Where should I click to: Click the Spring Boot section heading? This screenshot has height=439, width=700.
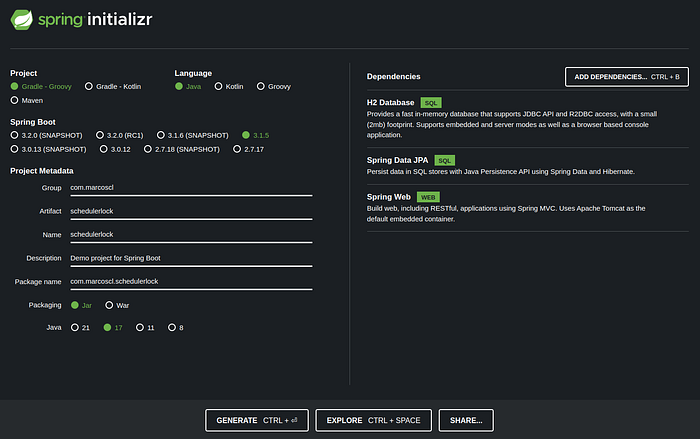33,122
